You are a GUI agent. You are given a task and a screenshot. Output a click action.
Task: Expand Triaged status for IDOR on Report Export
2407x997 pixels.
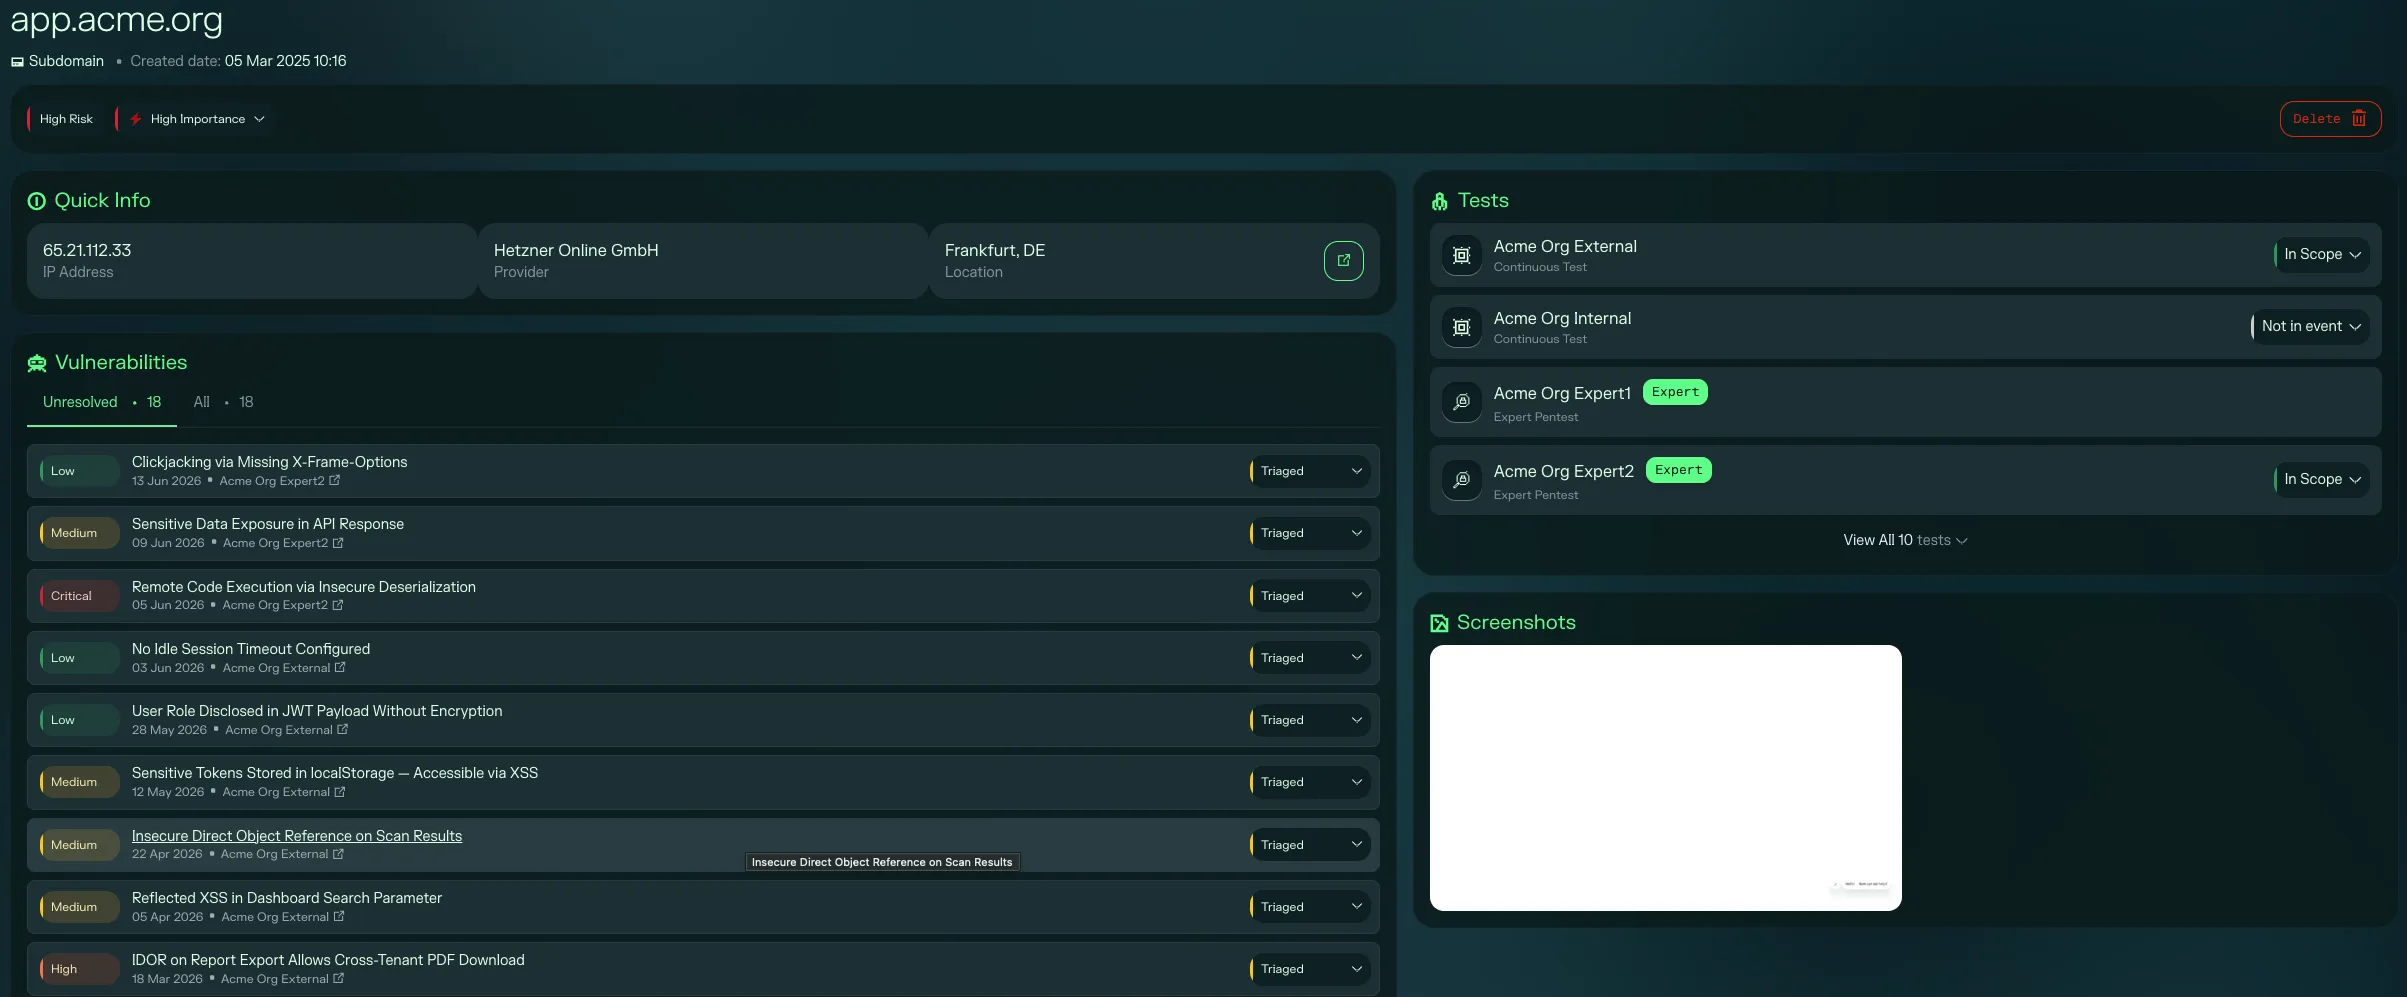pyautogui.click(x=1308, y=969)
